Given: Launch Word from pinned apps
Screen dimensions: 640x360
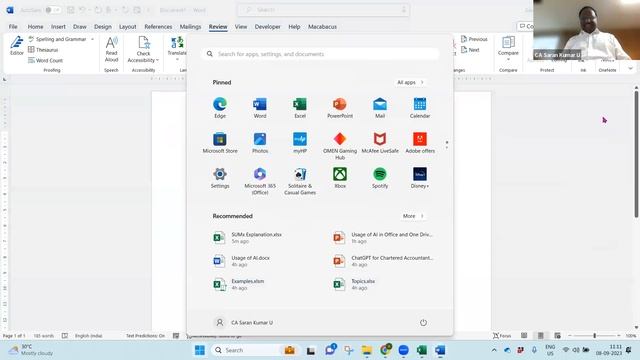Looking at the screenshot, I should (x=260, y=108).
